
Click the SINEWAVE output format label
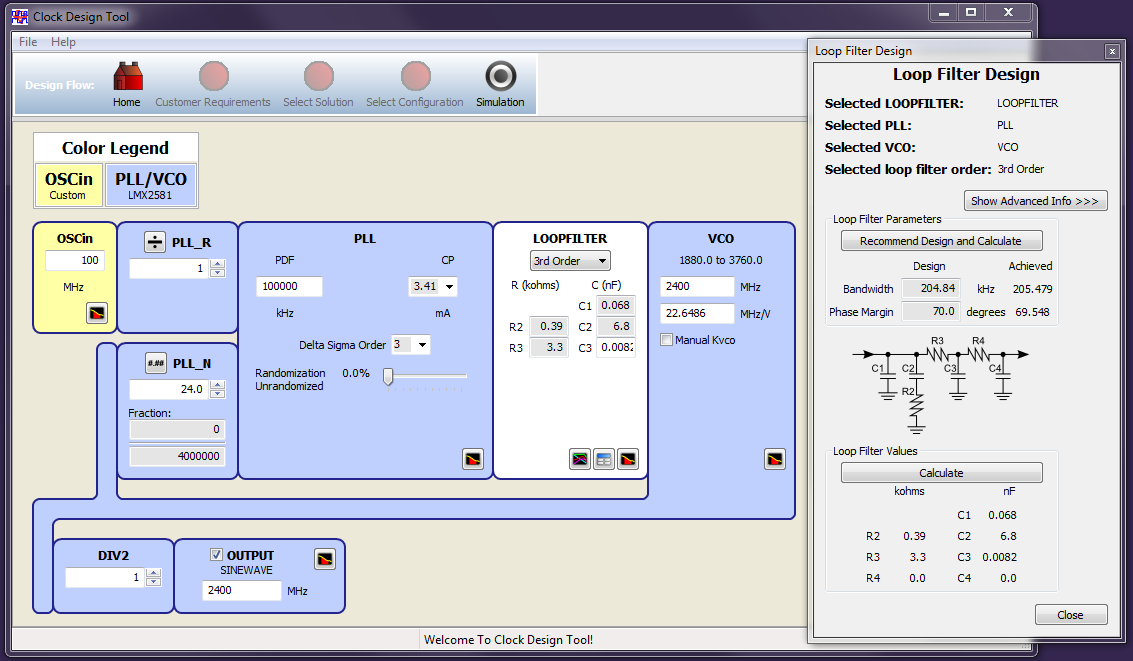pyautogui.click(x=246, y=570)
